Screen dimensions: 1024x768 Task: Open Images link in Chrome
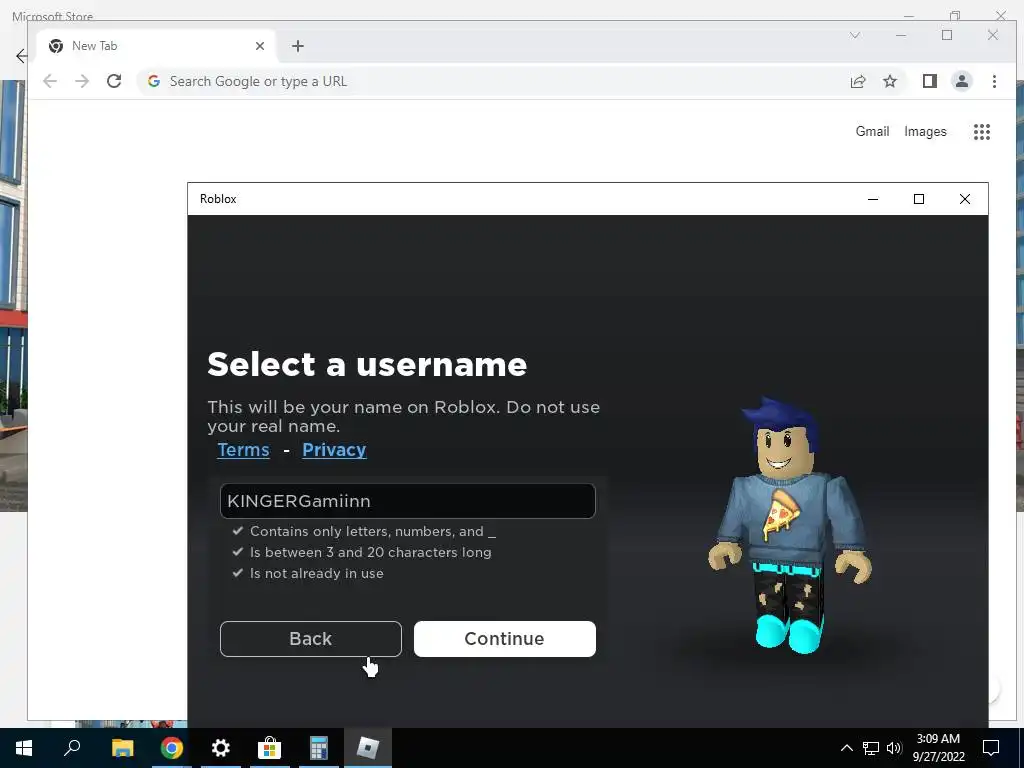(x=925, y=131)
